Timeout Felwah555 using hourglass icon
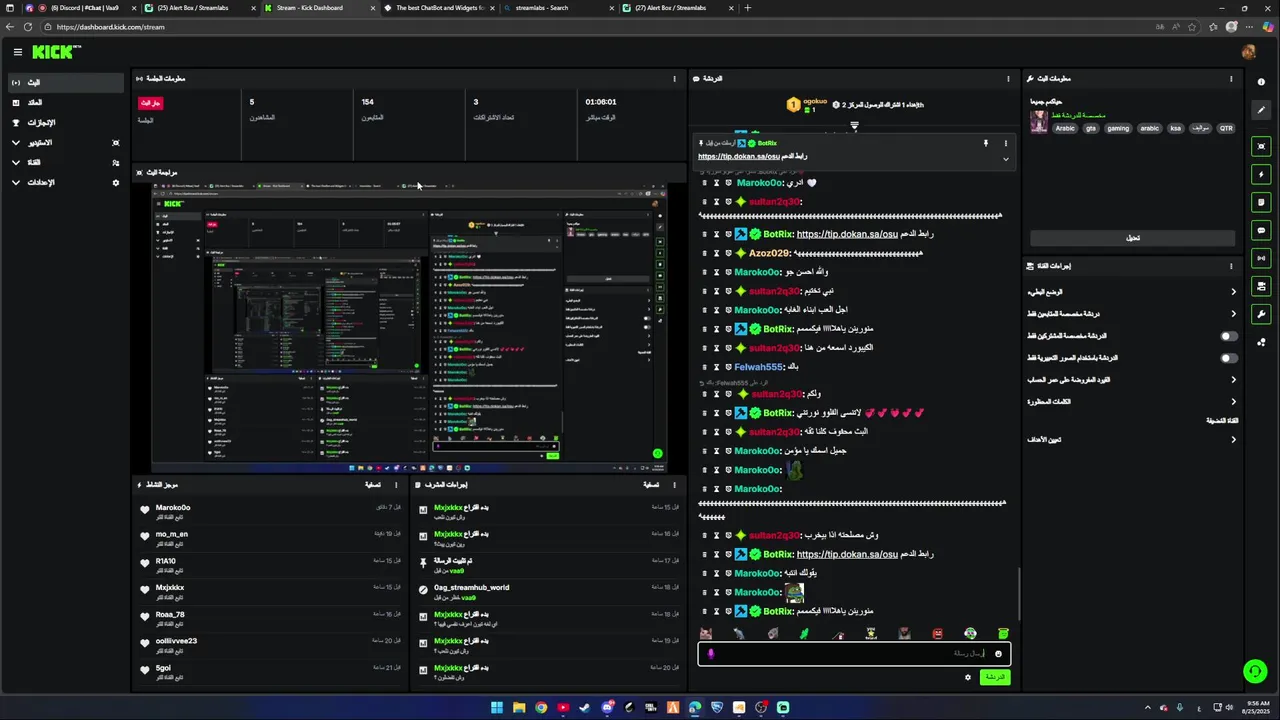This screenshot has width=1280, height=720. pyautogui.click(x=716, y=367)
